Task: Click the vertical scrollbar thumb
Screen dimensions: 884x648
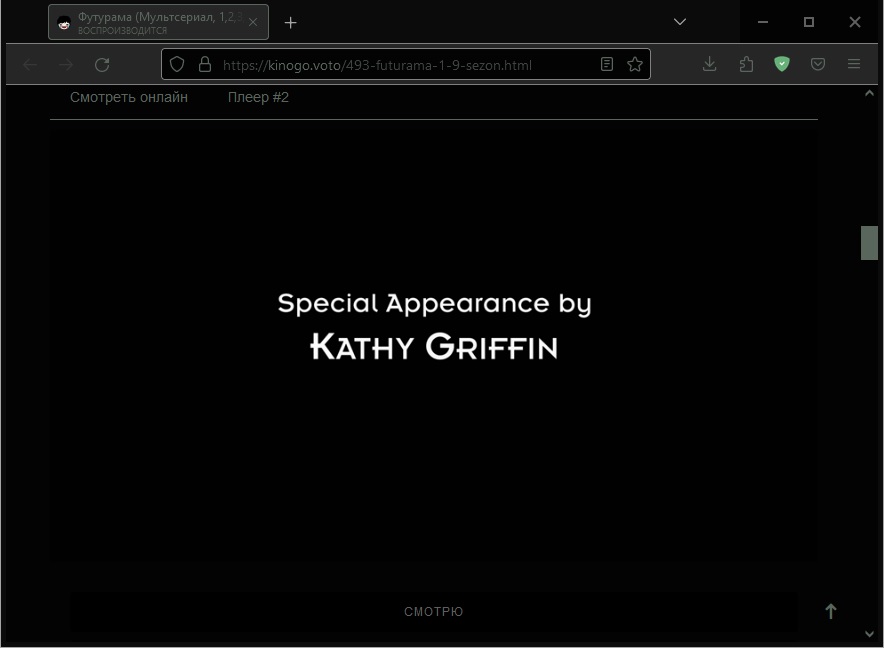Action: [869, 243]
